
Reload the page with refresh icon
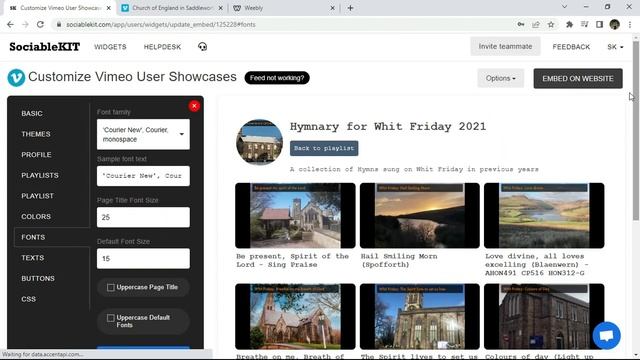[x=40, y=24]
